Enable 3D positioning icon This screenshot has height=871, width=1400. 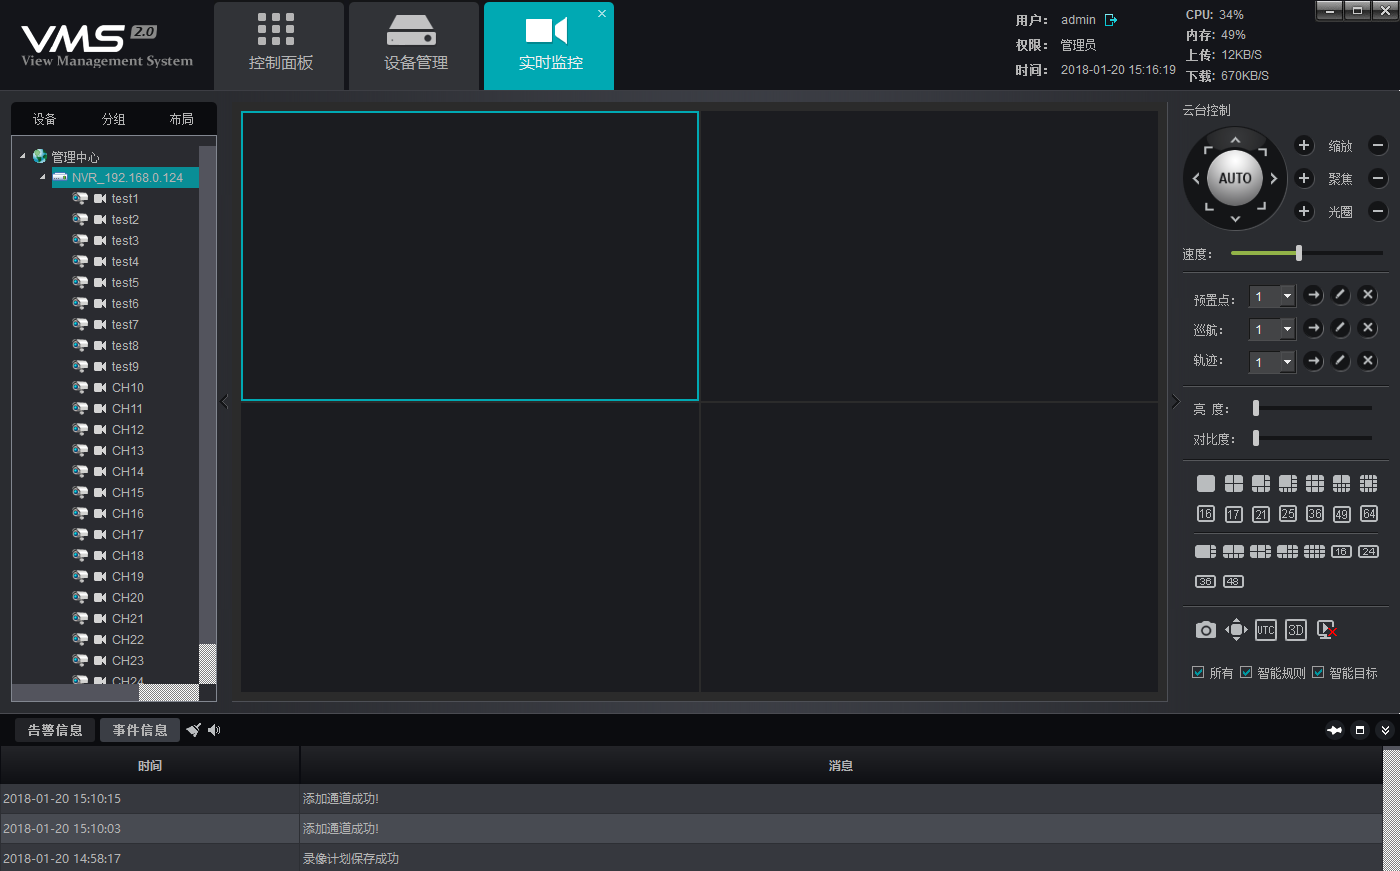point(1296,630)
